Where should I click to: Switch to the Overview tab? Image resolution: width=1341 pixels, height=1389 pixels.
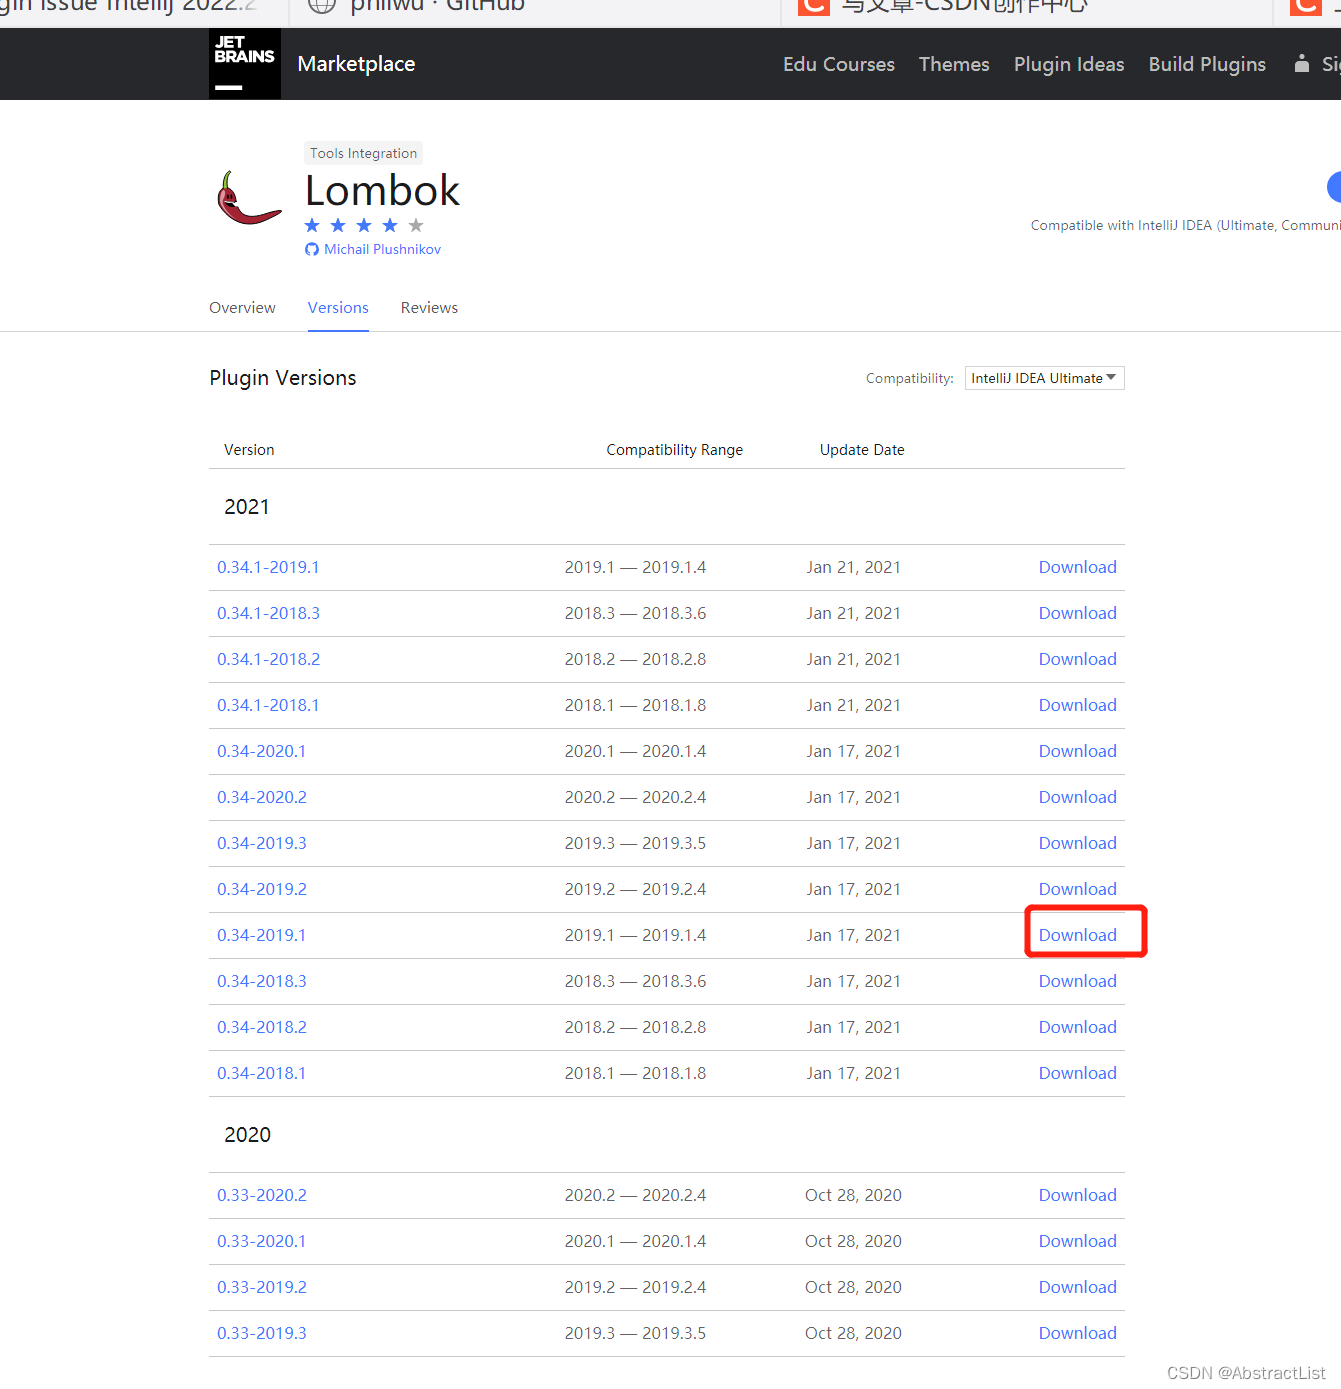pos(242,308)
